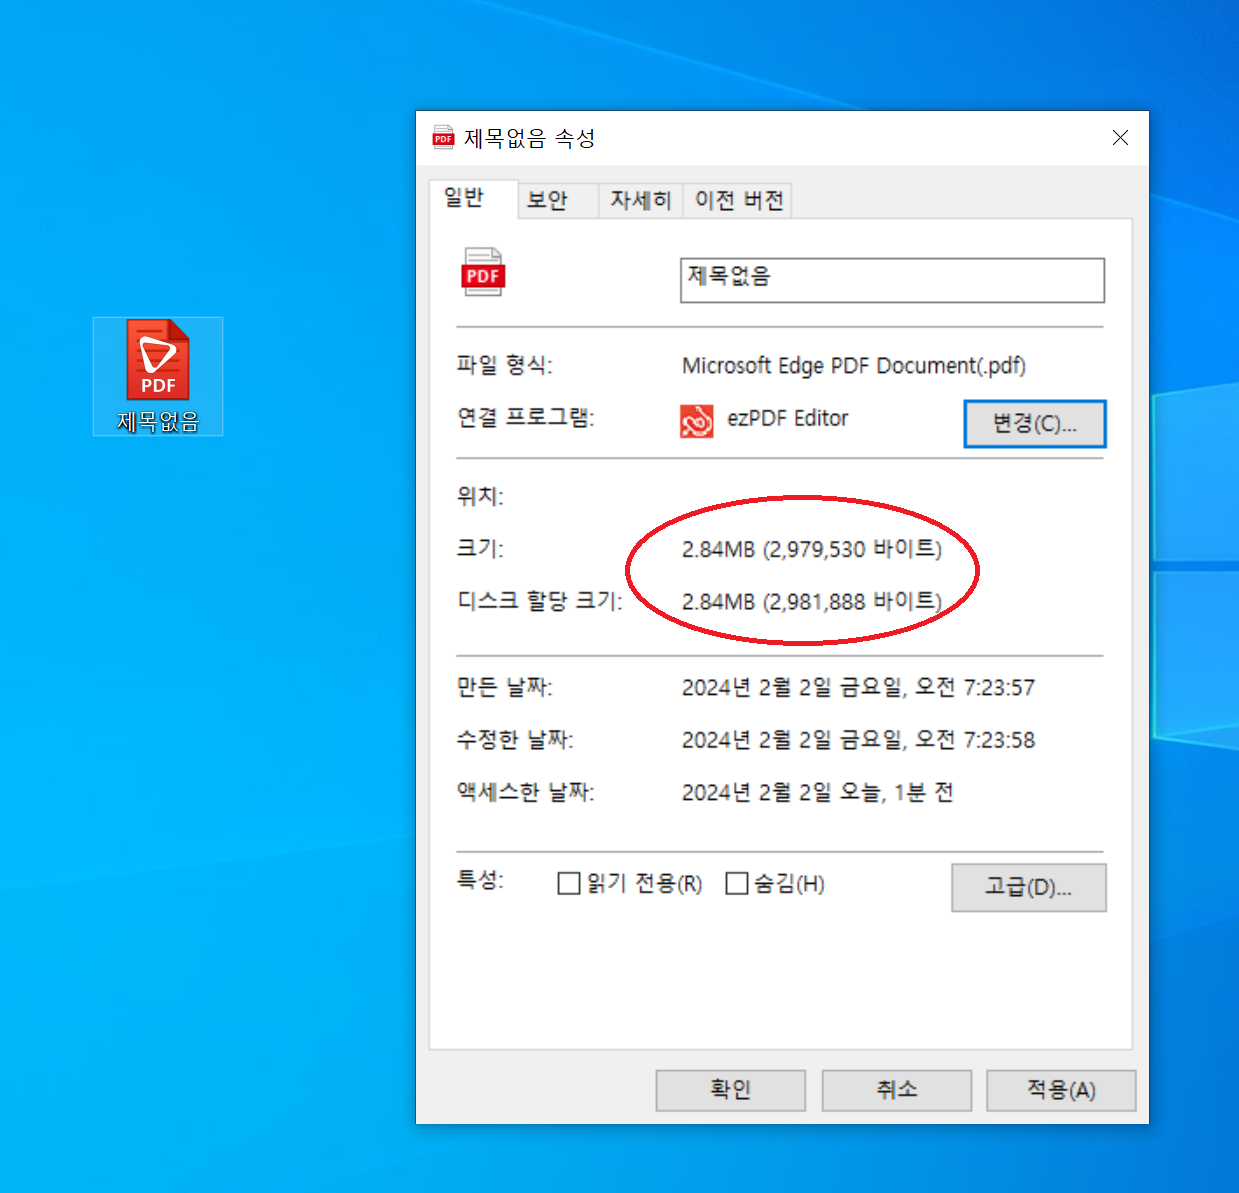This screenshot has width=1239, height=1193.
Task: Click inside the 제목없음 file name field
Action: 891,280
